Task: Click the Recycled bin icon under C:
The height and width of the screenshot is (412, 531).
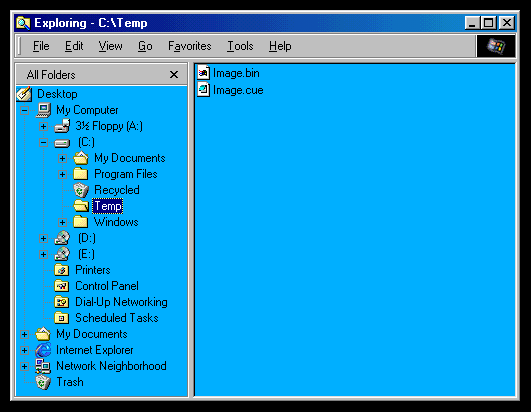Action: point(81,190)
